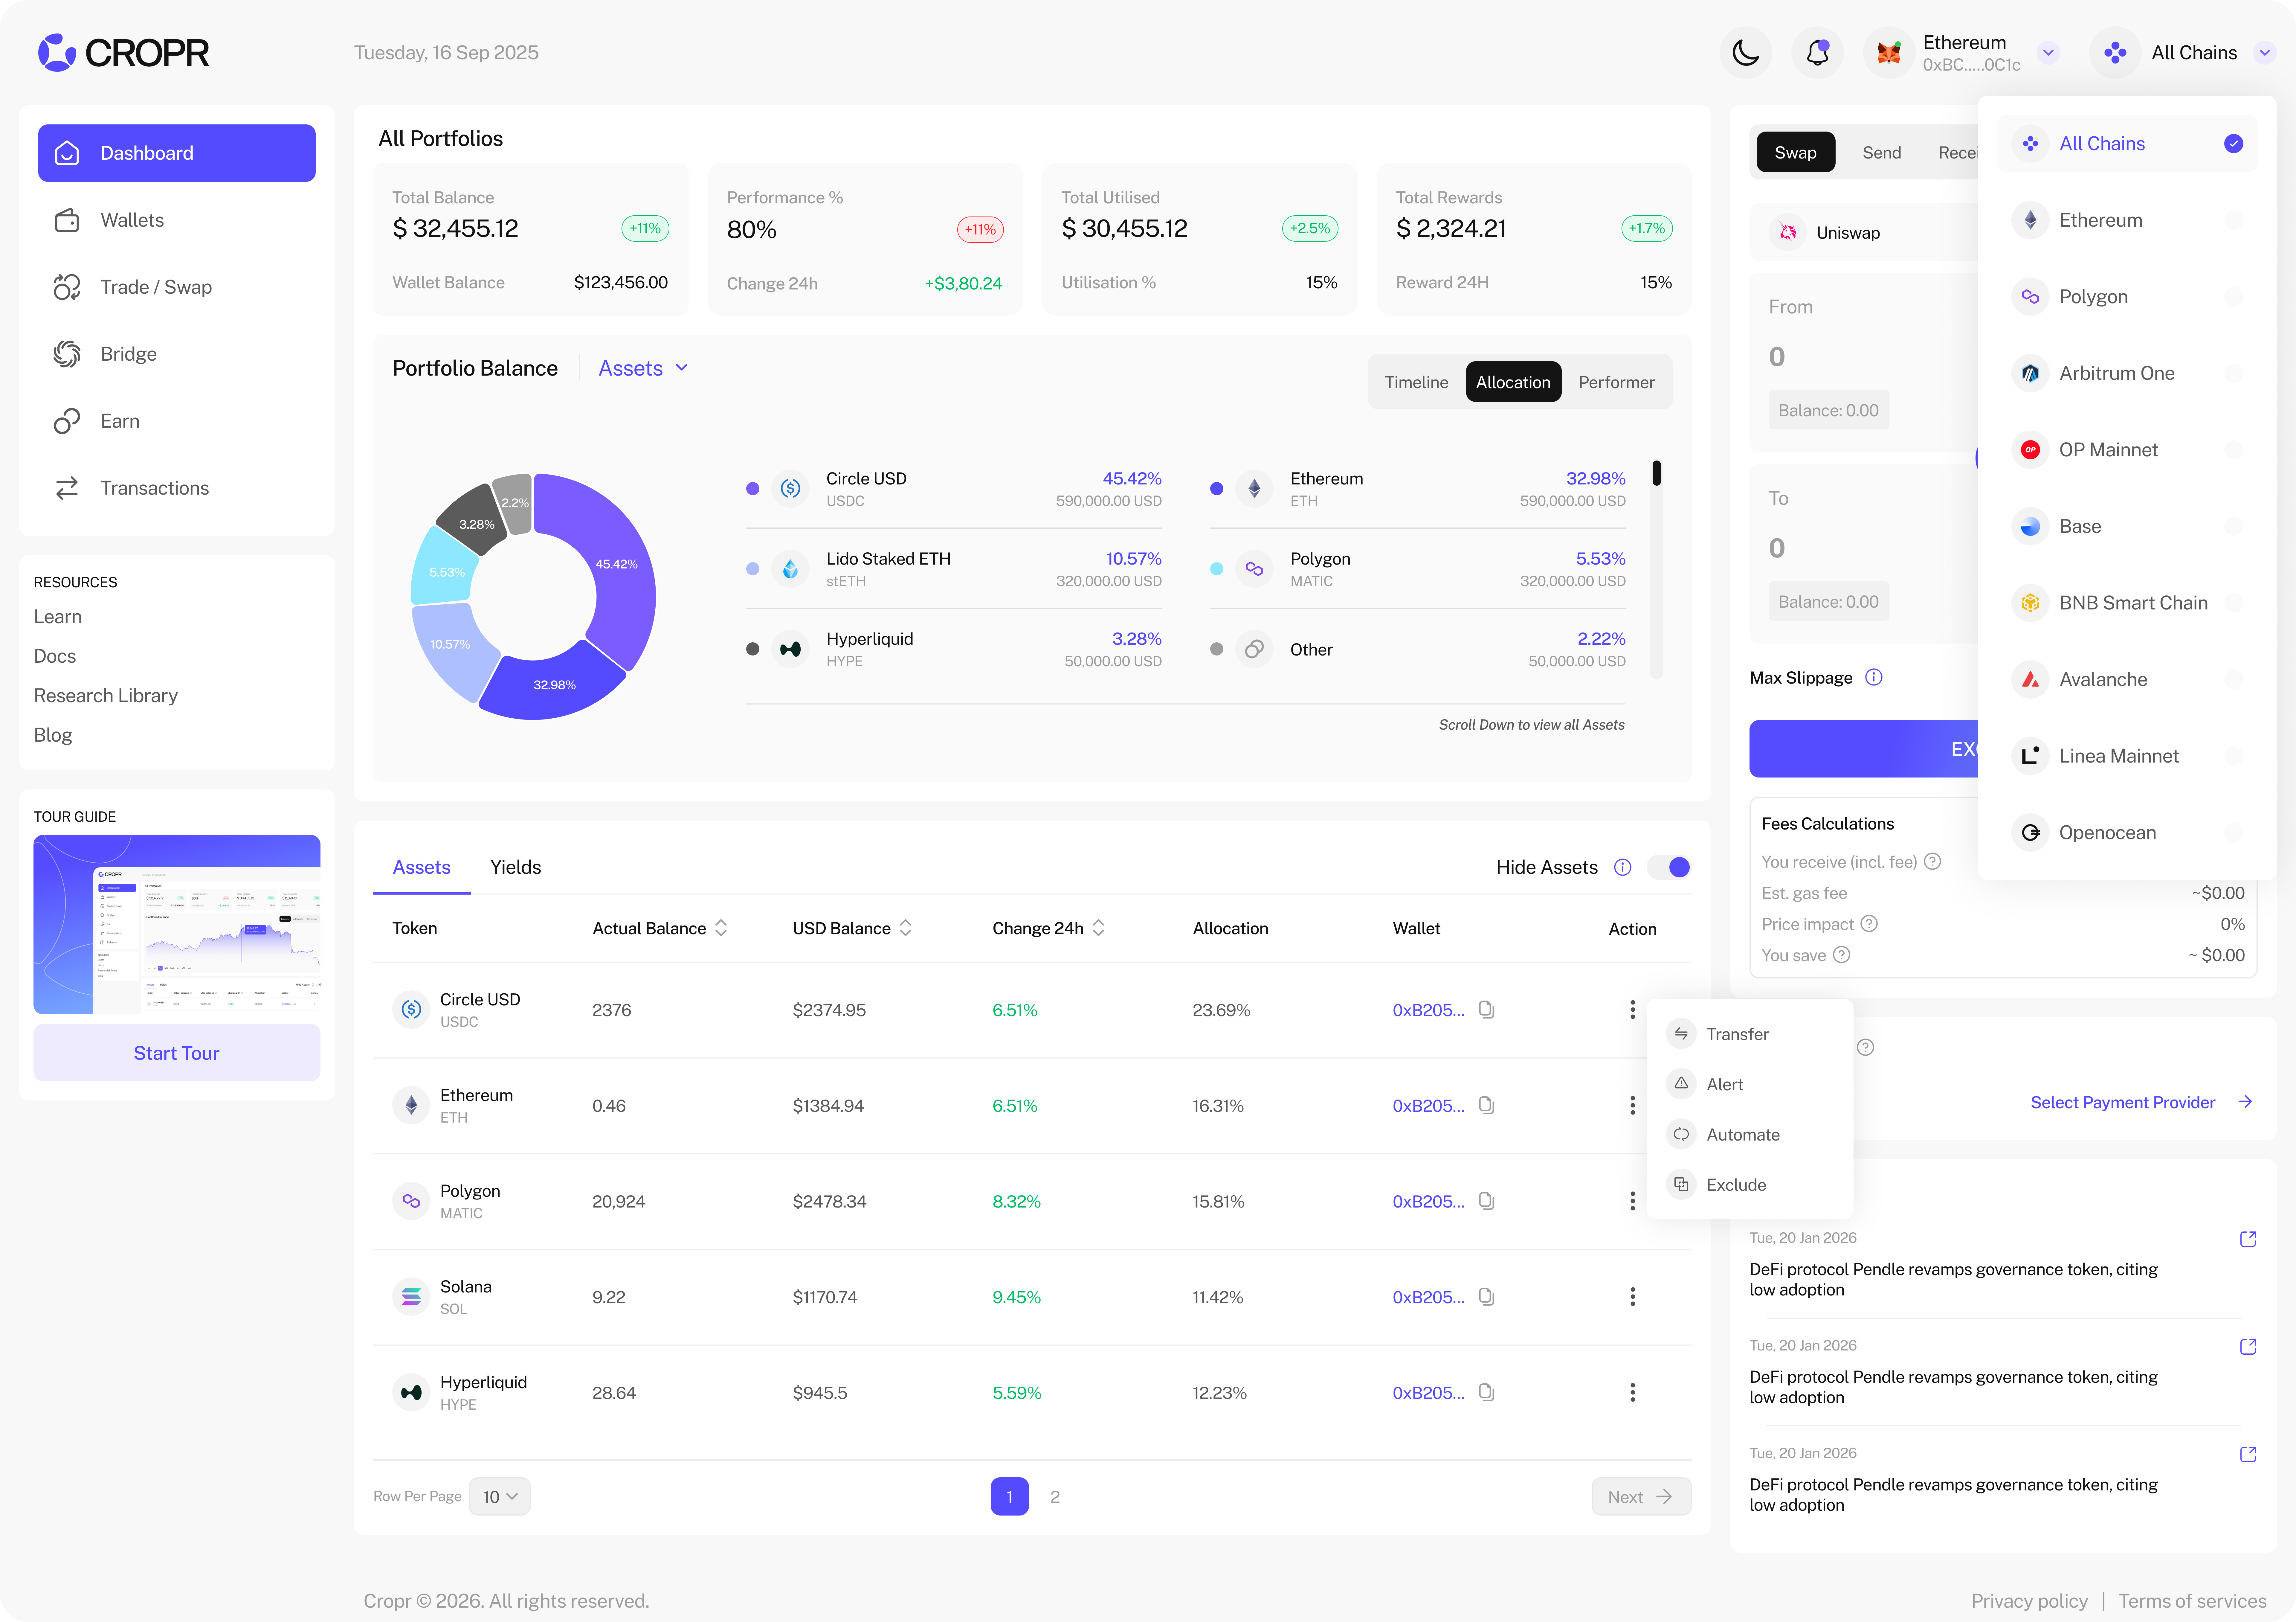Open the last Pendle news external link icon

2248,1454
